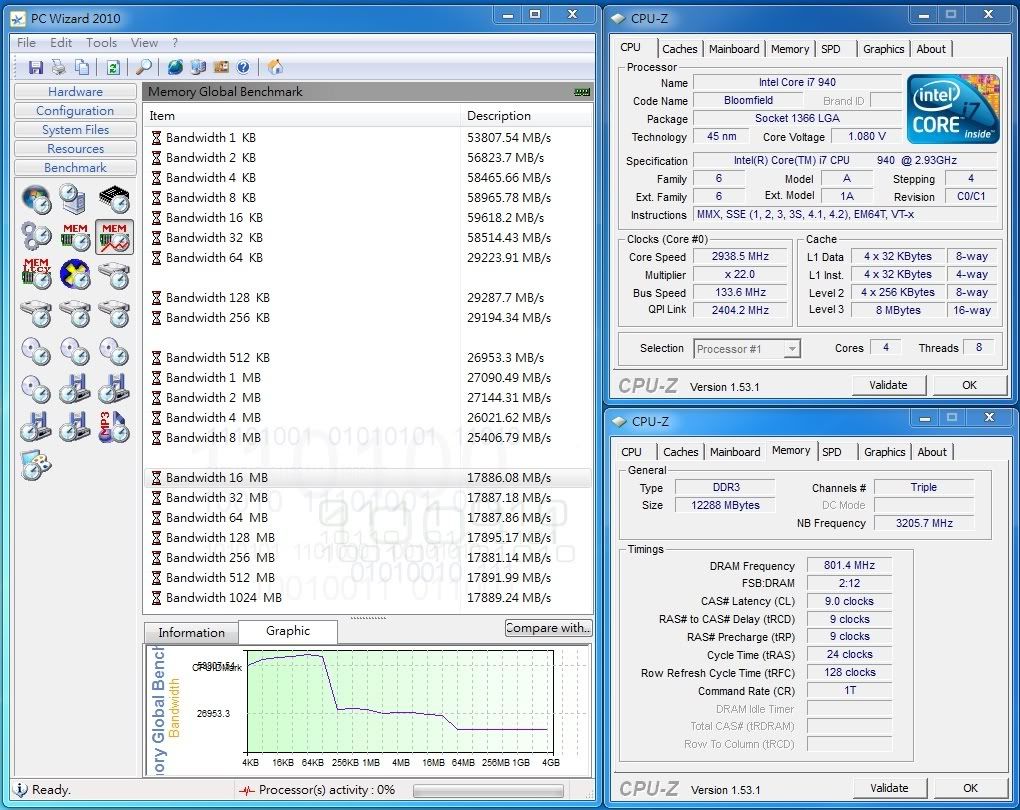Select the computer tower benchmark icon
Image resolution: width=1020 pixels, height=810 pixels.
tap(74, 198)
